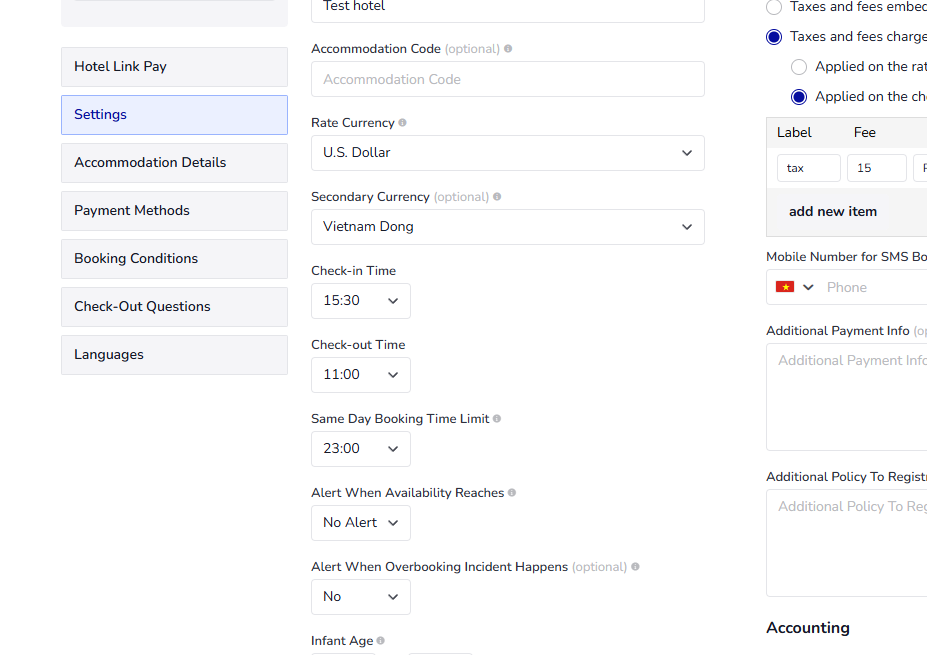
Task: Click add new item in fee table
Action: 832,212
